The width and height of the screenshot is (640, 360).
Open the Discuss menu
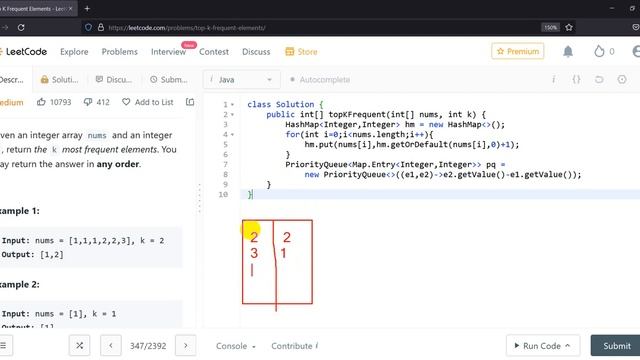coord(256,52)
